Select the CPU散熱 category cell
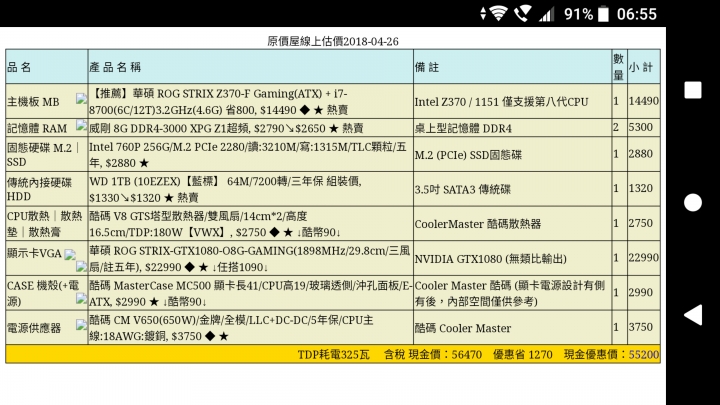 47,224
